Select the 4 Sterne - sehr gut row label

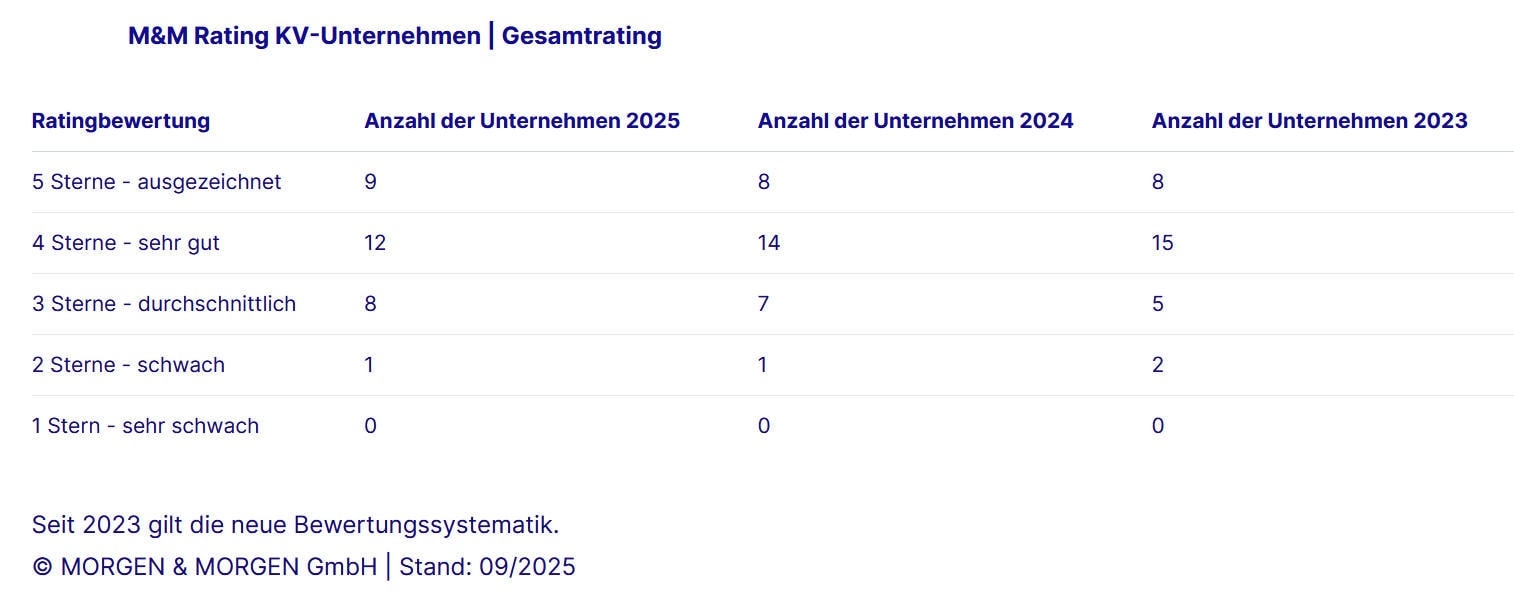click(x=126, y=243)
